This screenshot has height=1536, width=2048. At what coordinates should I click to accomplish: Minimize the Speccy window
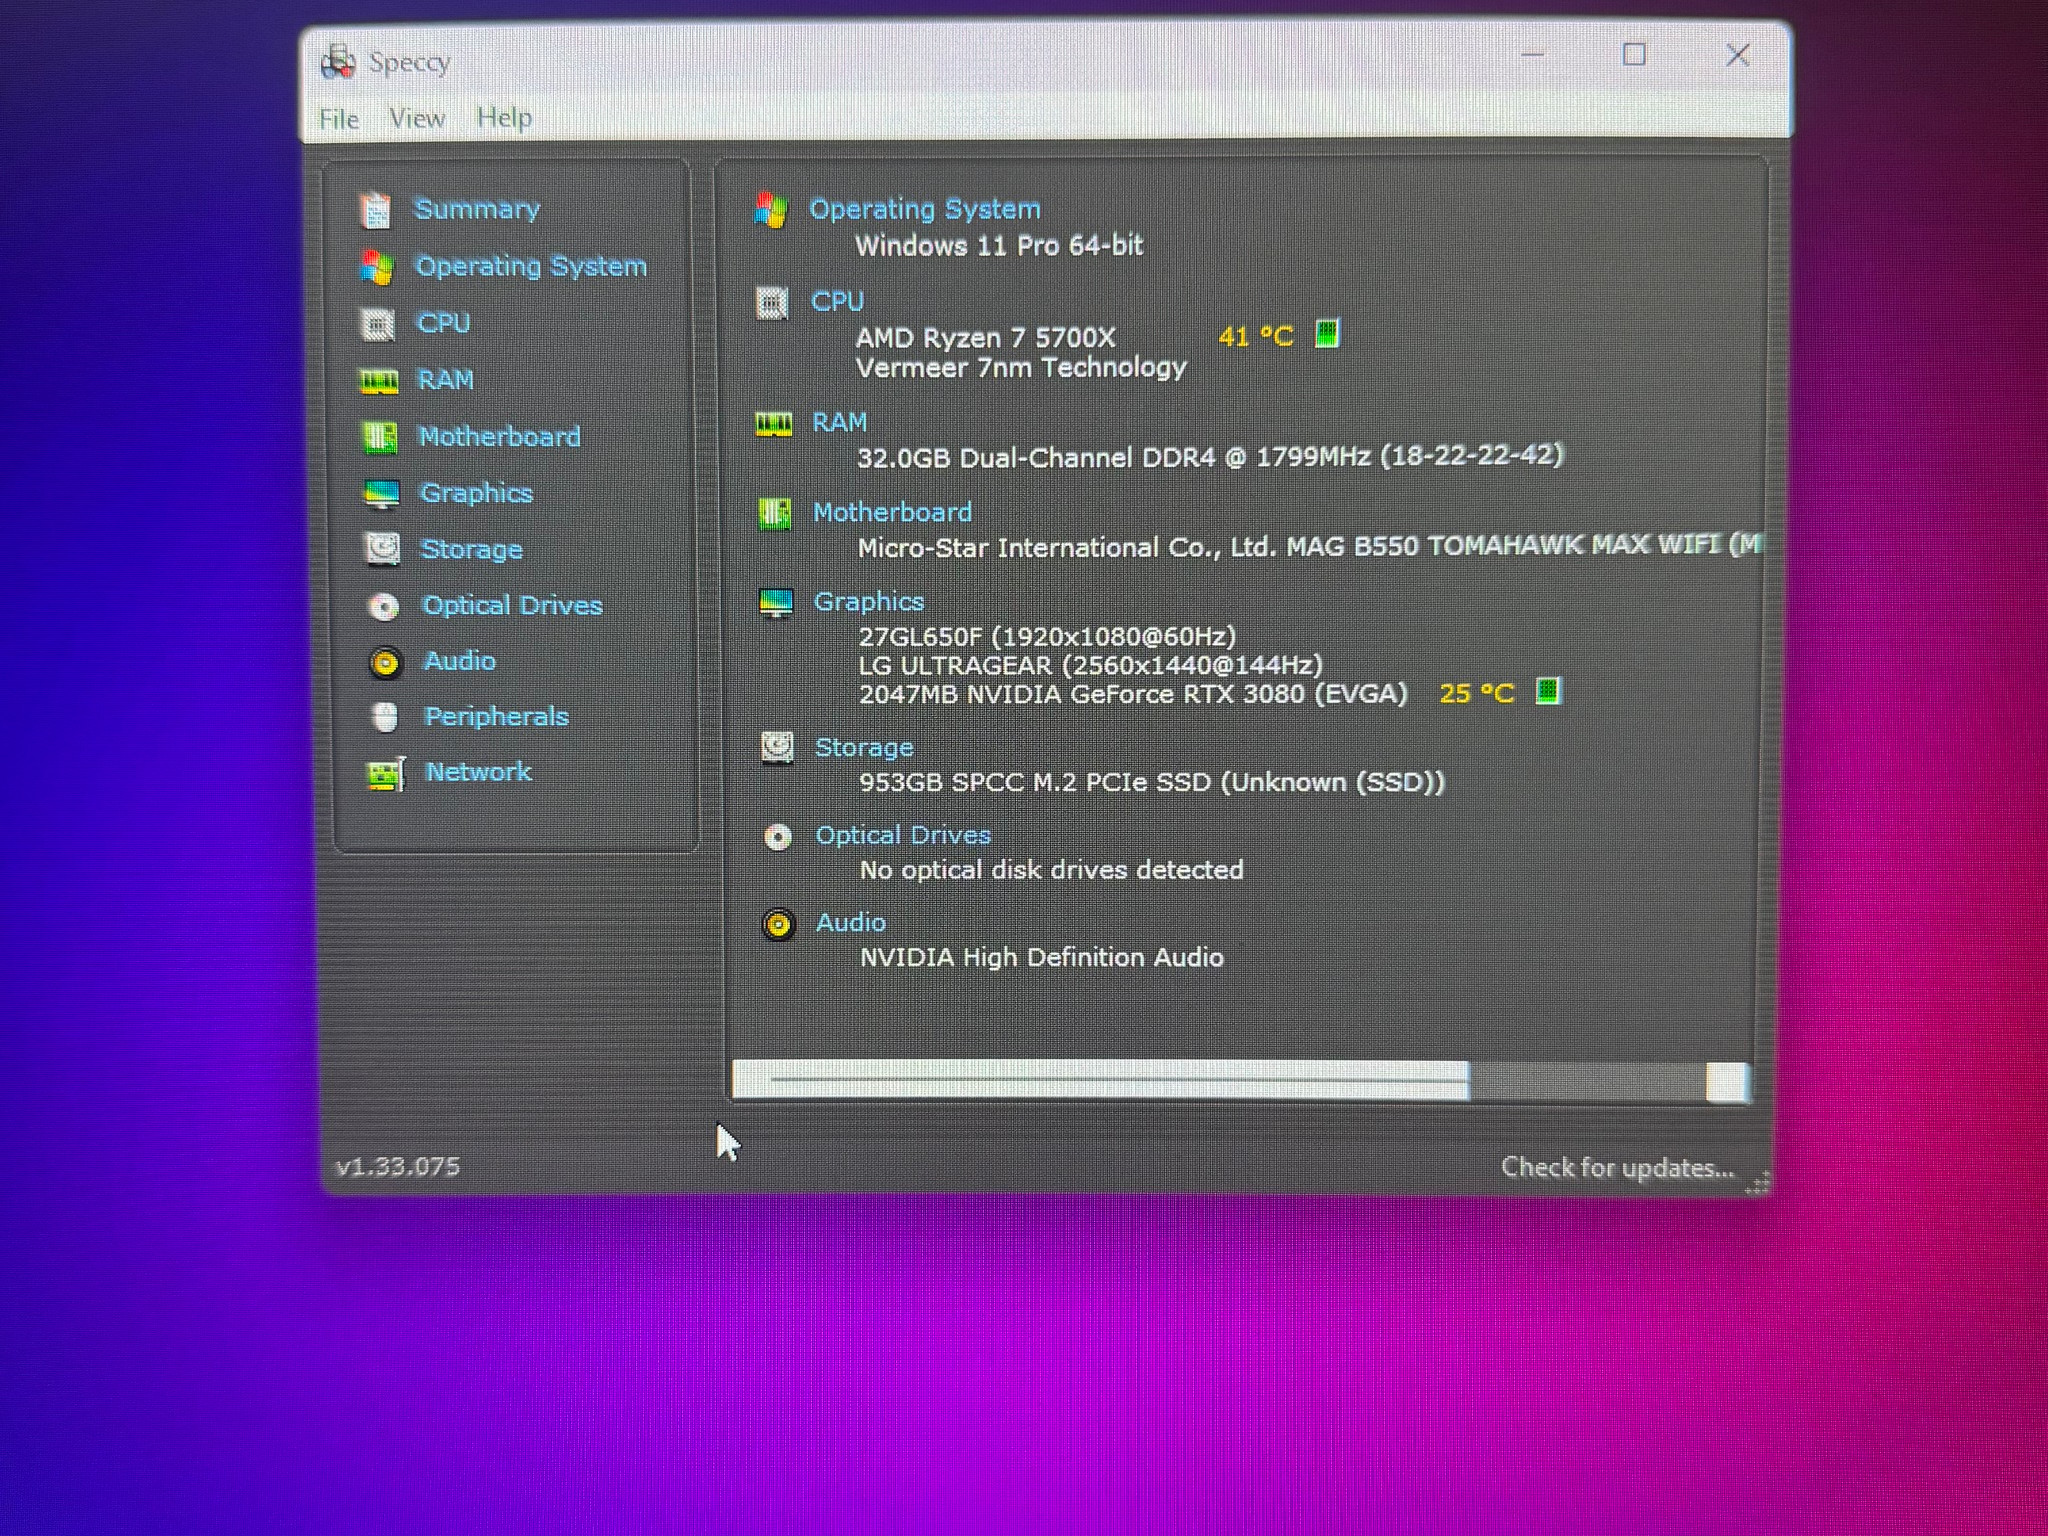(x=1533, y=54)
